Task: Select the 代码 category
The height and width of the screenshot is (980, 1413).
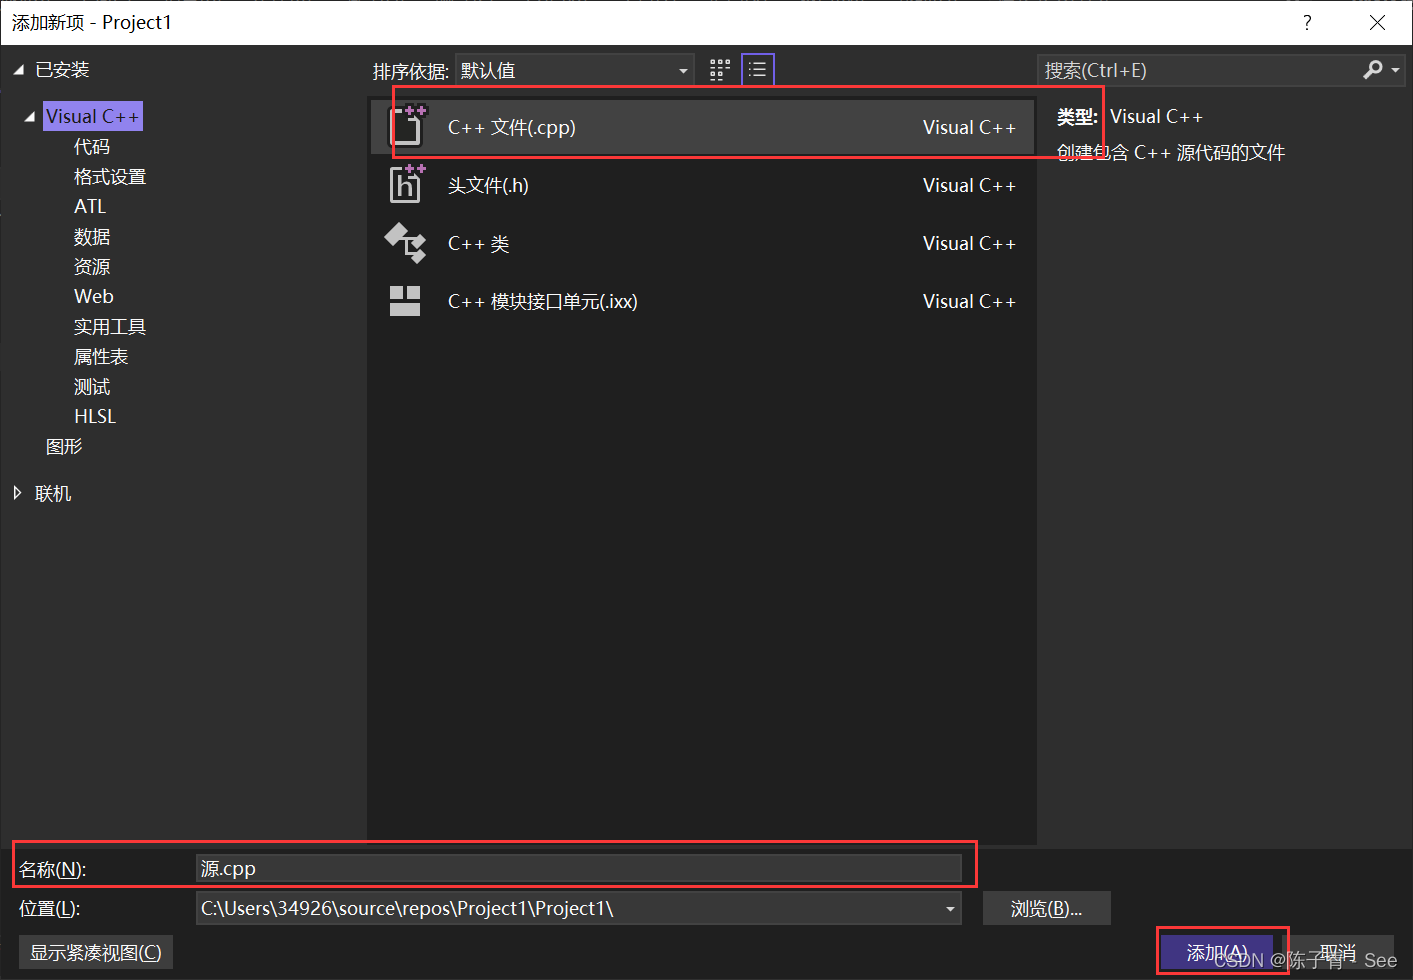Action: tap(92, 147)
